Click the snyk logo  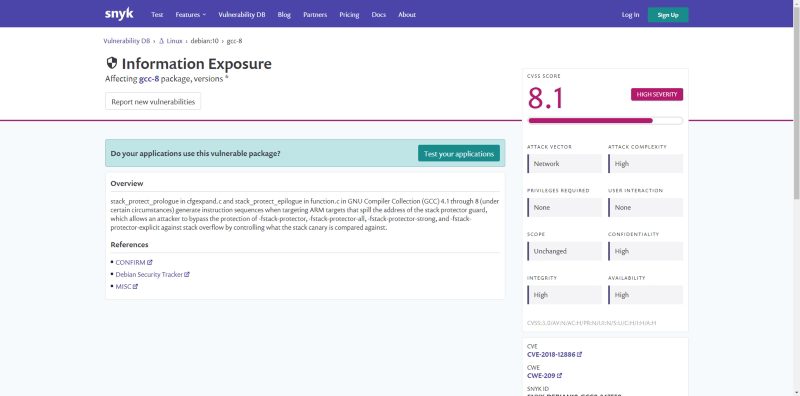point(119,14)
